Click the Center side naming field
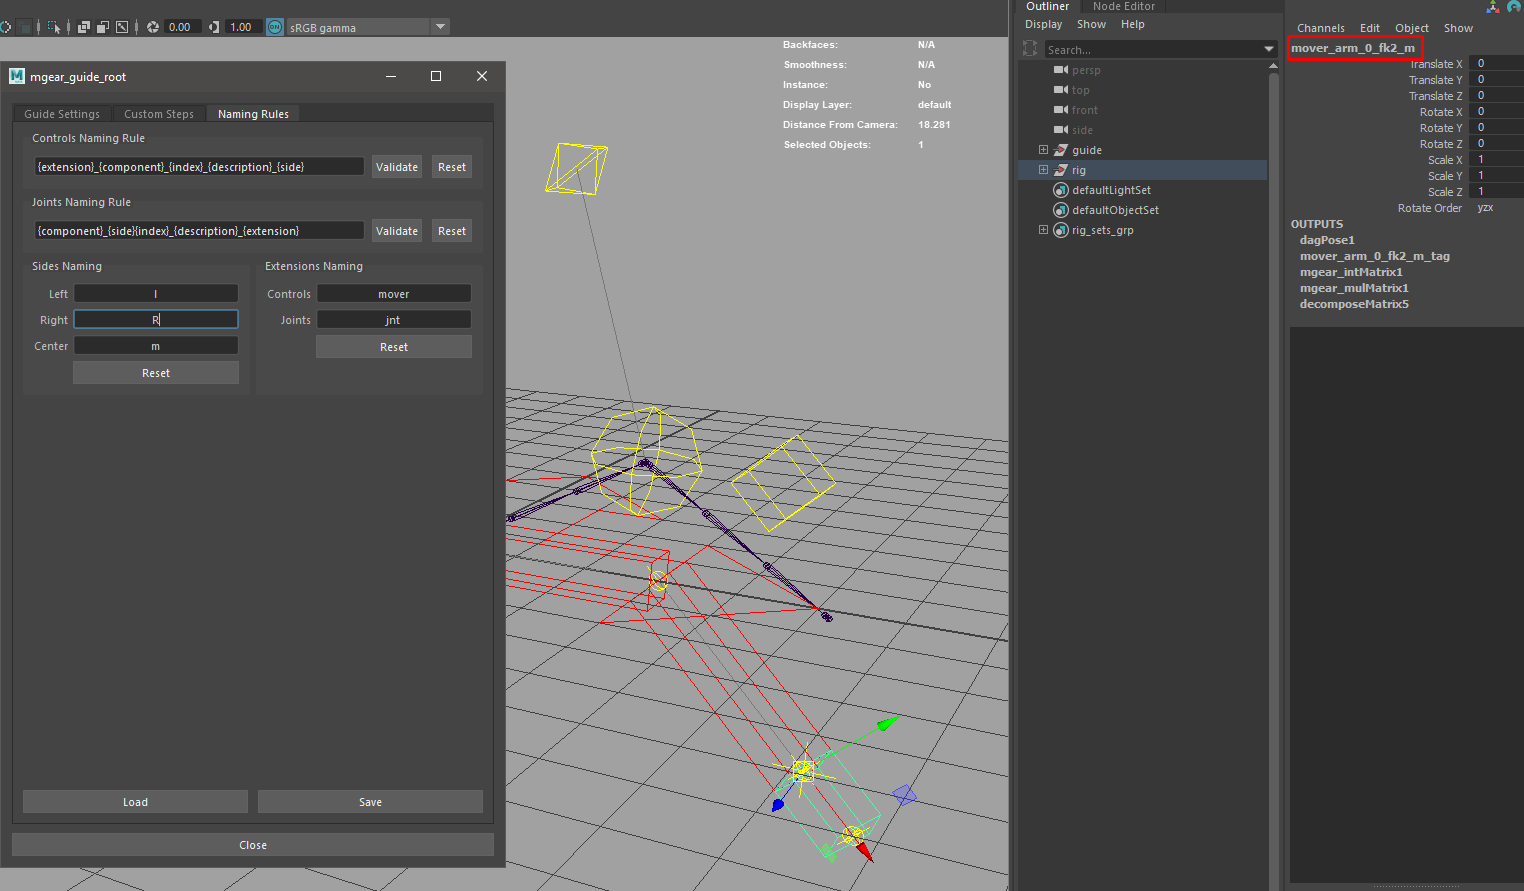This screenshot has height=891, width=1524. tap(156, 346)
